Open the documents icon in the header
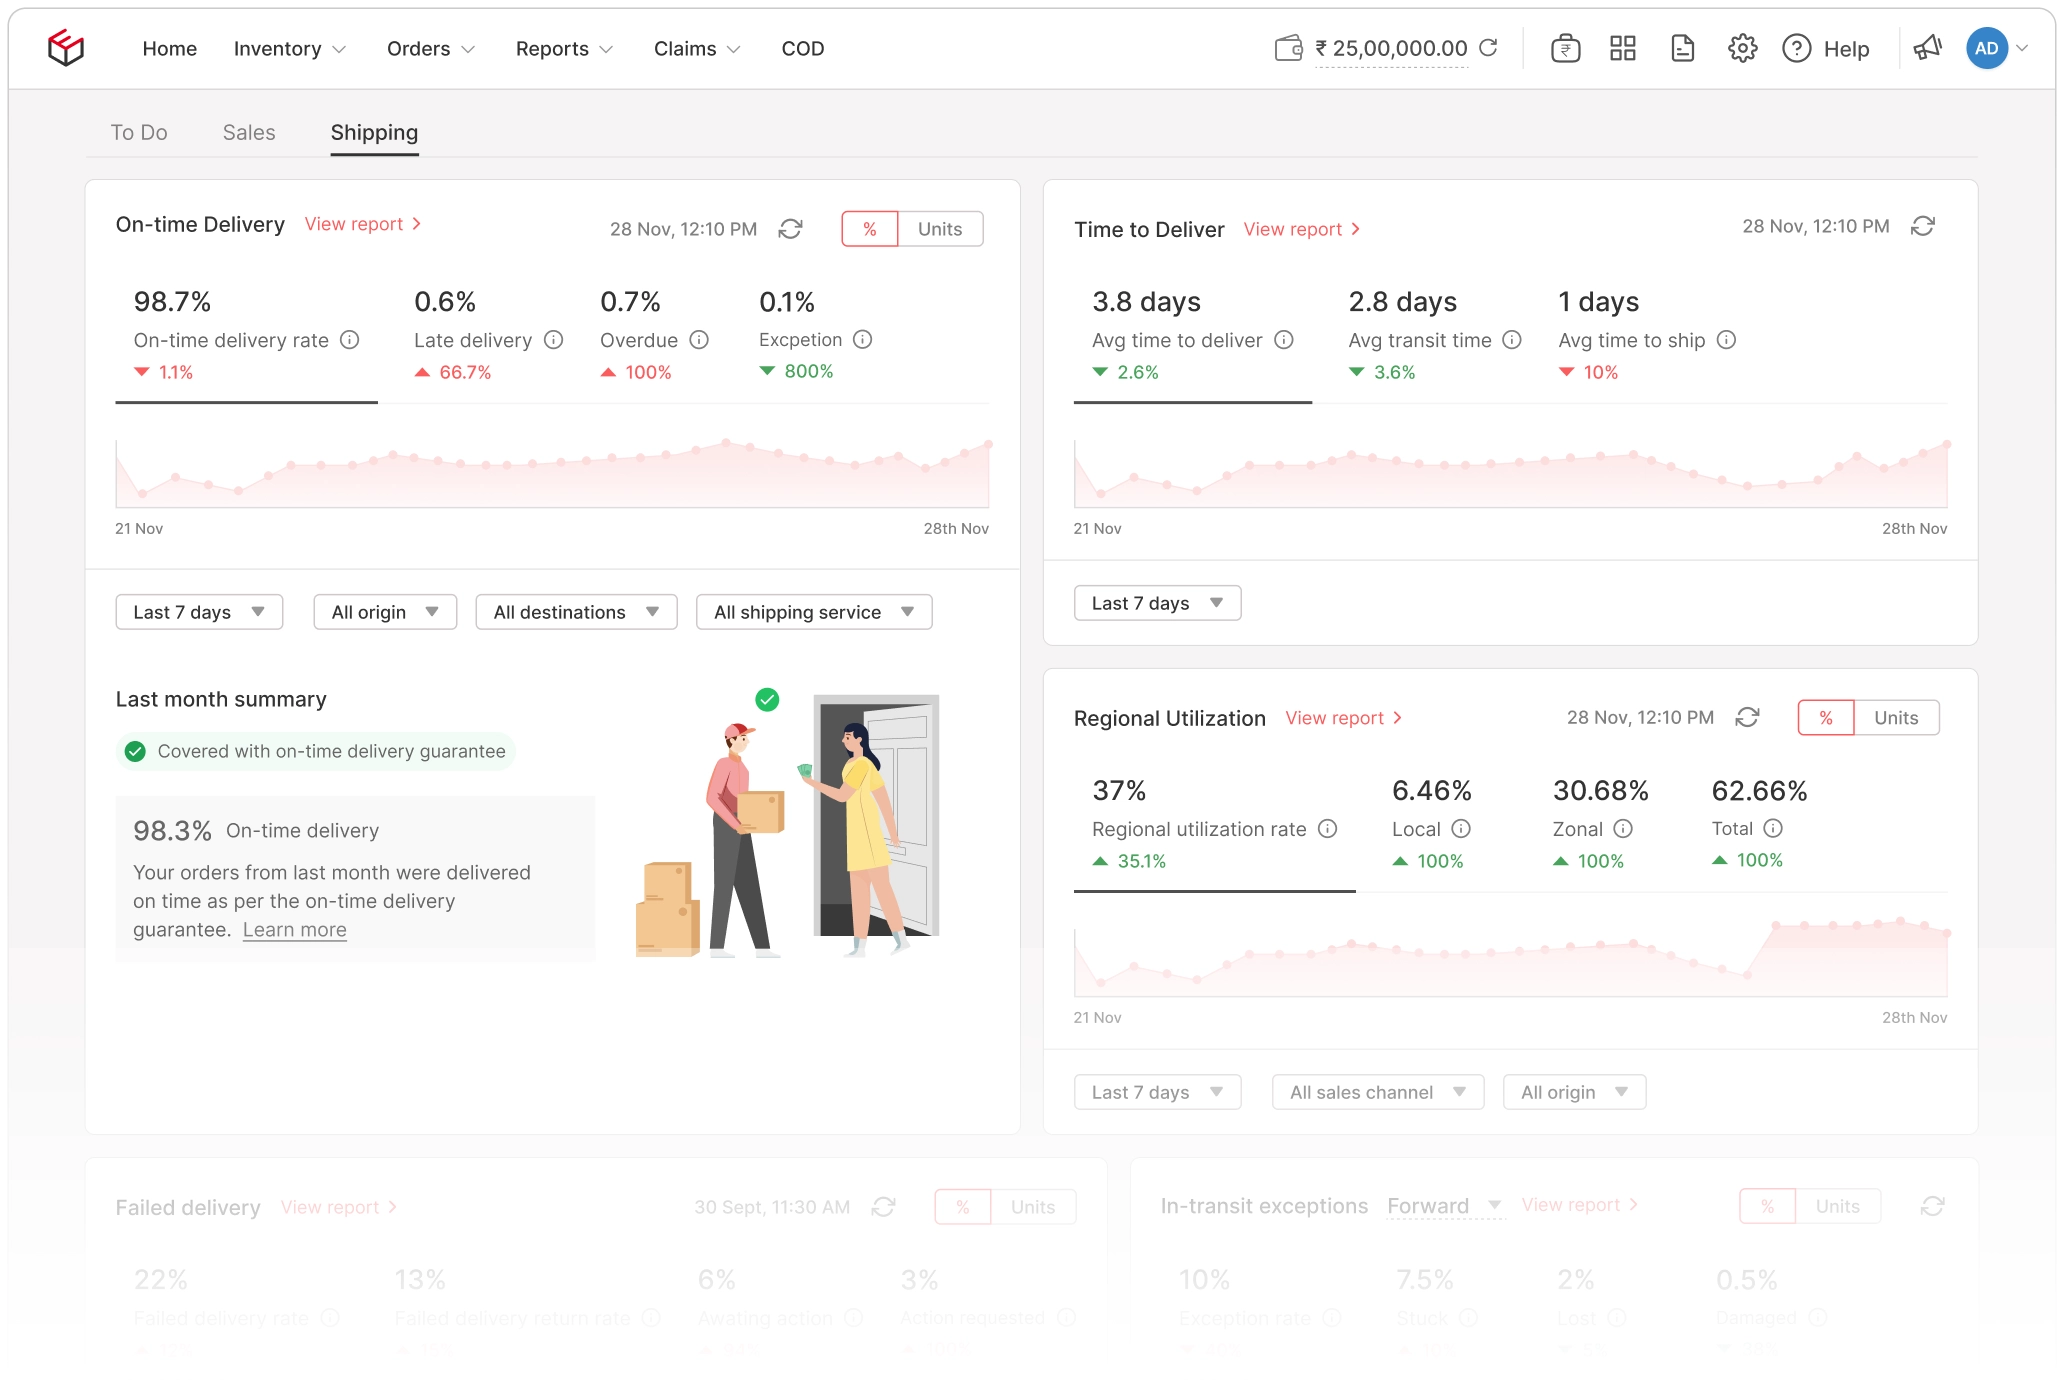The height and width of the screenshot is (1382, 2064). [1682, 47]
